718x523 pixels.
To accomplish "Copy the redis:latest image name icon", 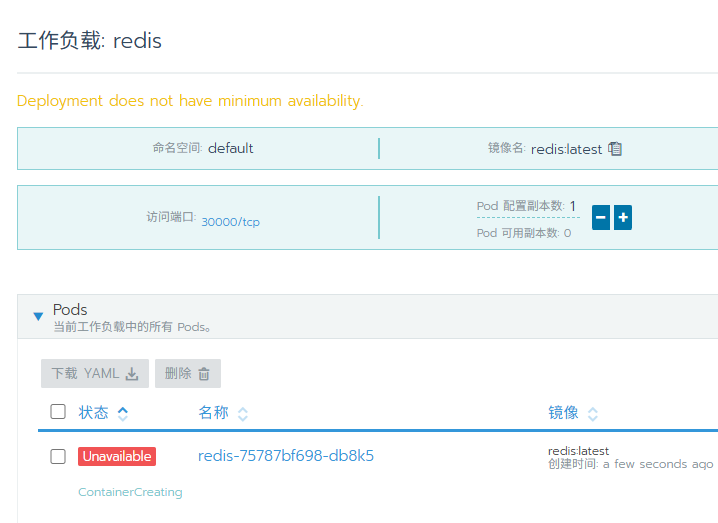I will click(x=615, y=149).
